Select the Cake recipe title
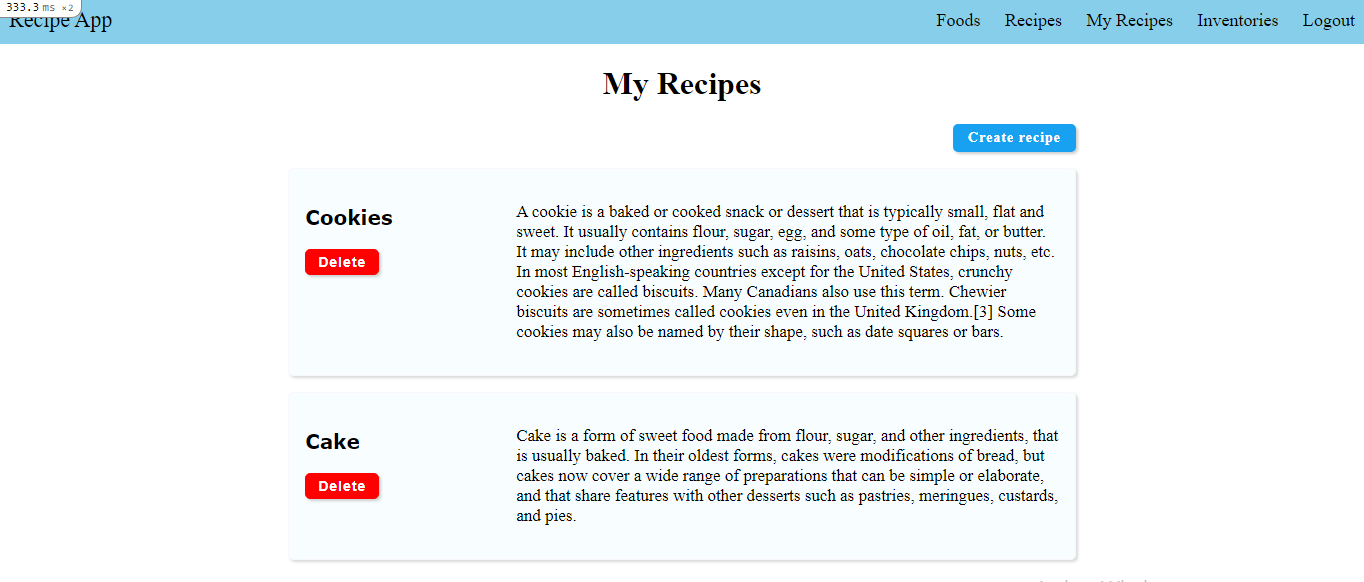Image resolution: width=1364 pixels, height=582 pixels. (332, 441)
